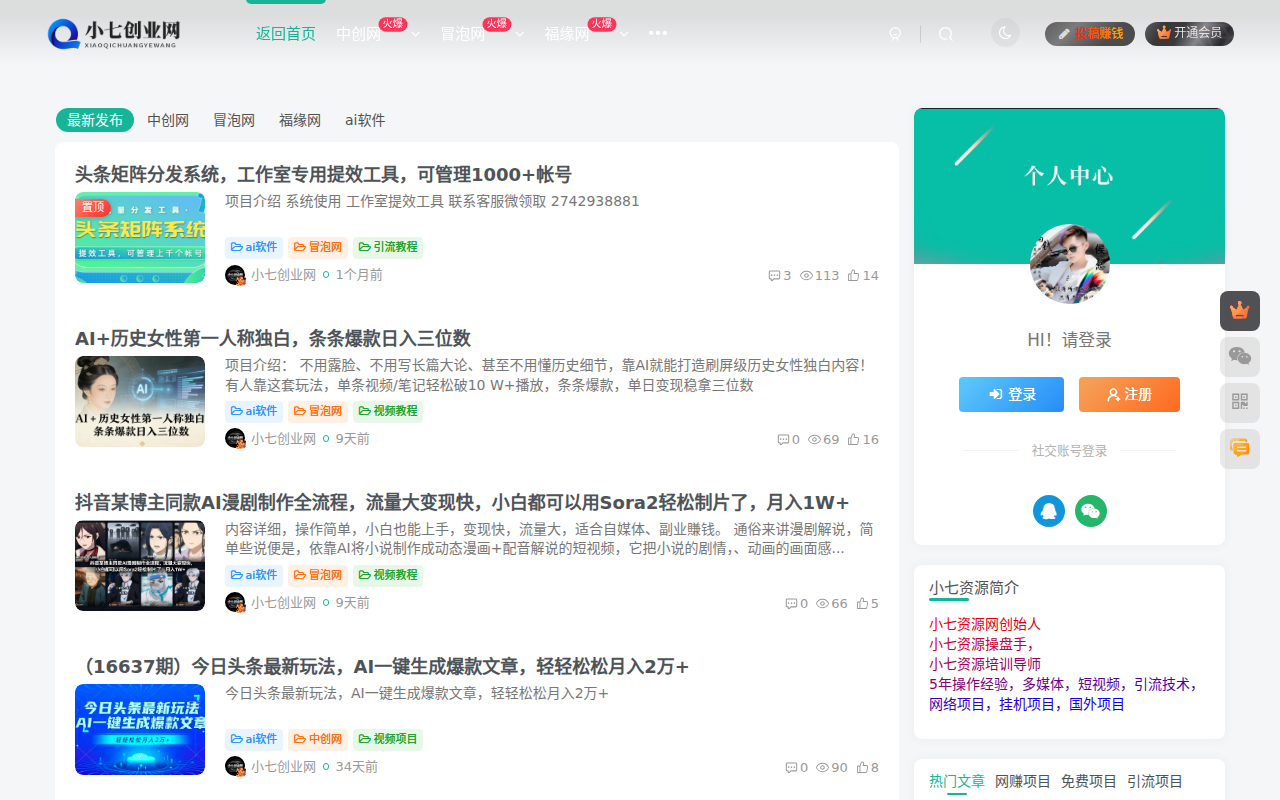The height and width of the screenshot is (800, 1280).
Task: Click the 返回首页 menu item
Action: (285, 33)
